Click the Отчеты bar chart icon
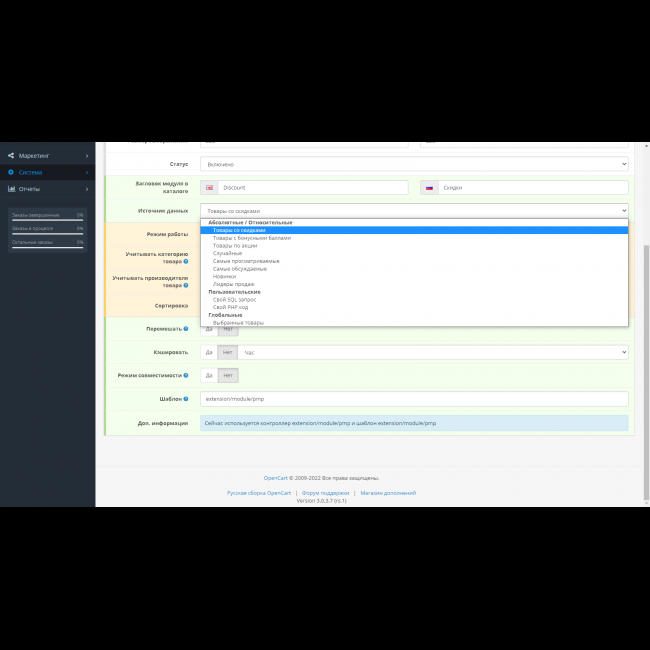650x650 pixels. tap(11, 189)
